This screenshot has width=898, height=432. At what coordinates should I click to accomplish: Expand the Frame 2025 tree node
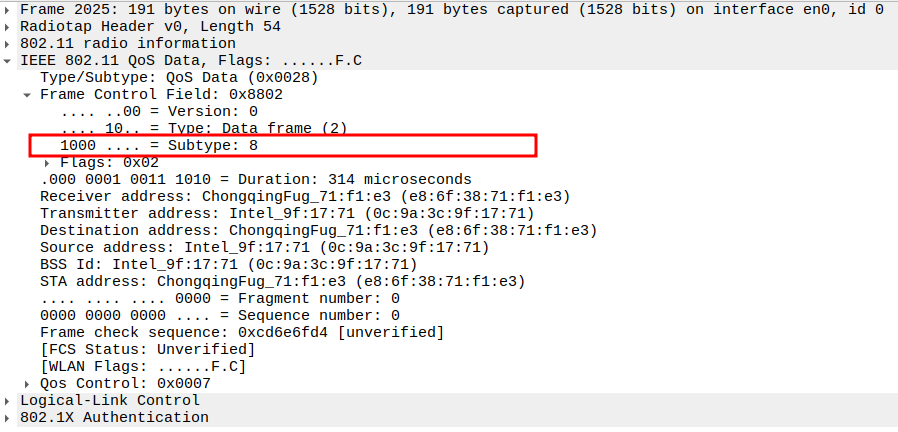tap(9, 9)
